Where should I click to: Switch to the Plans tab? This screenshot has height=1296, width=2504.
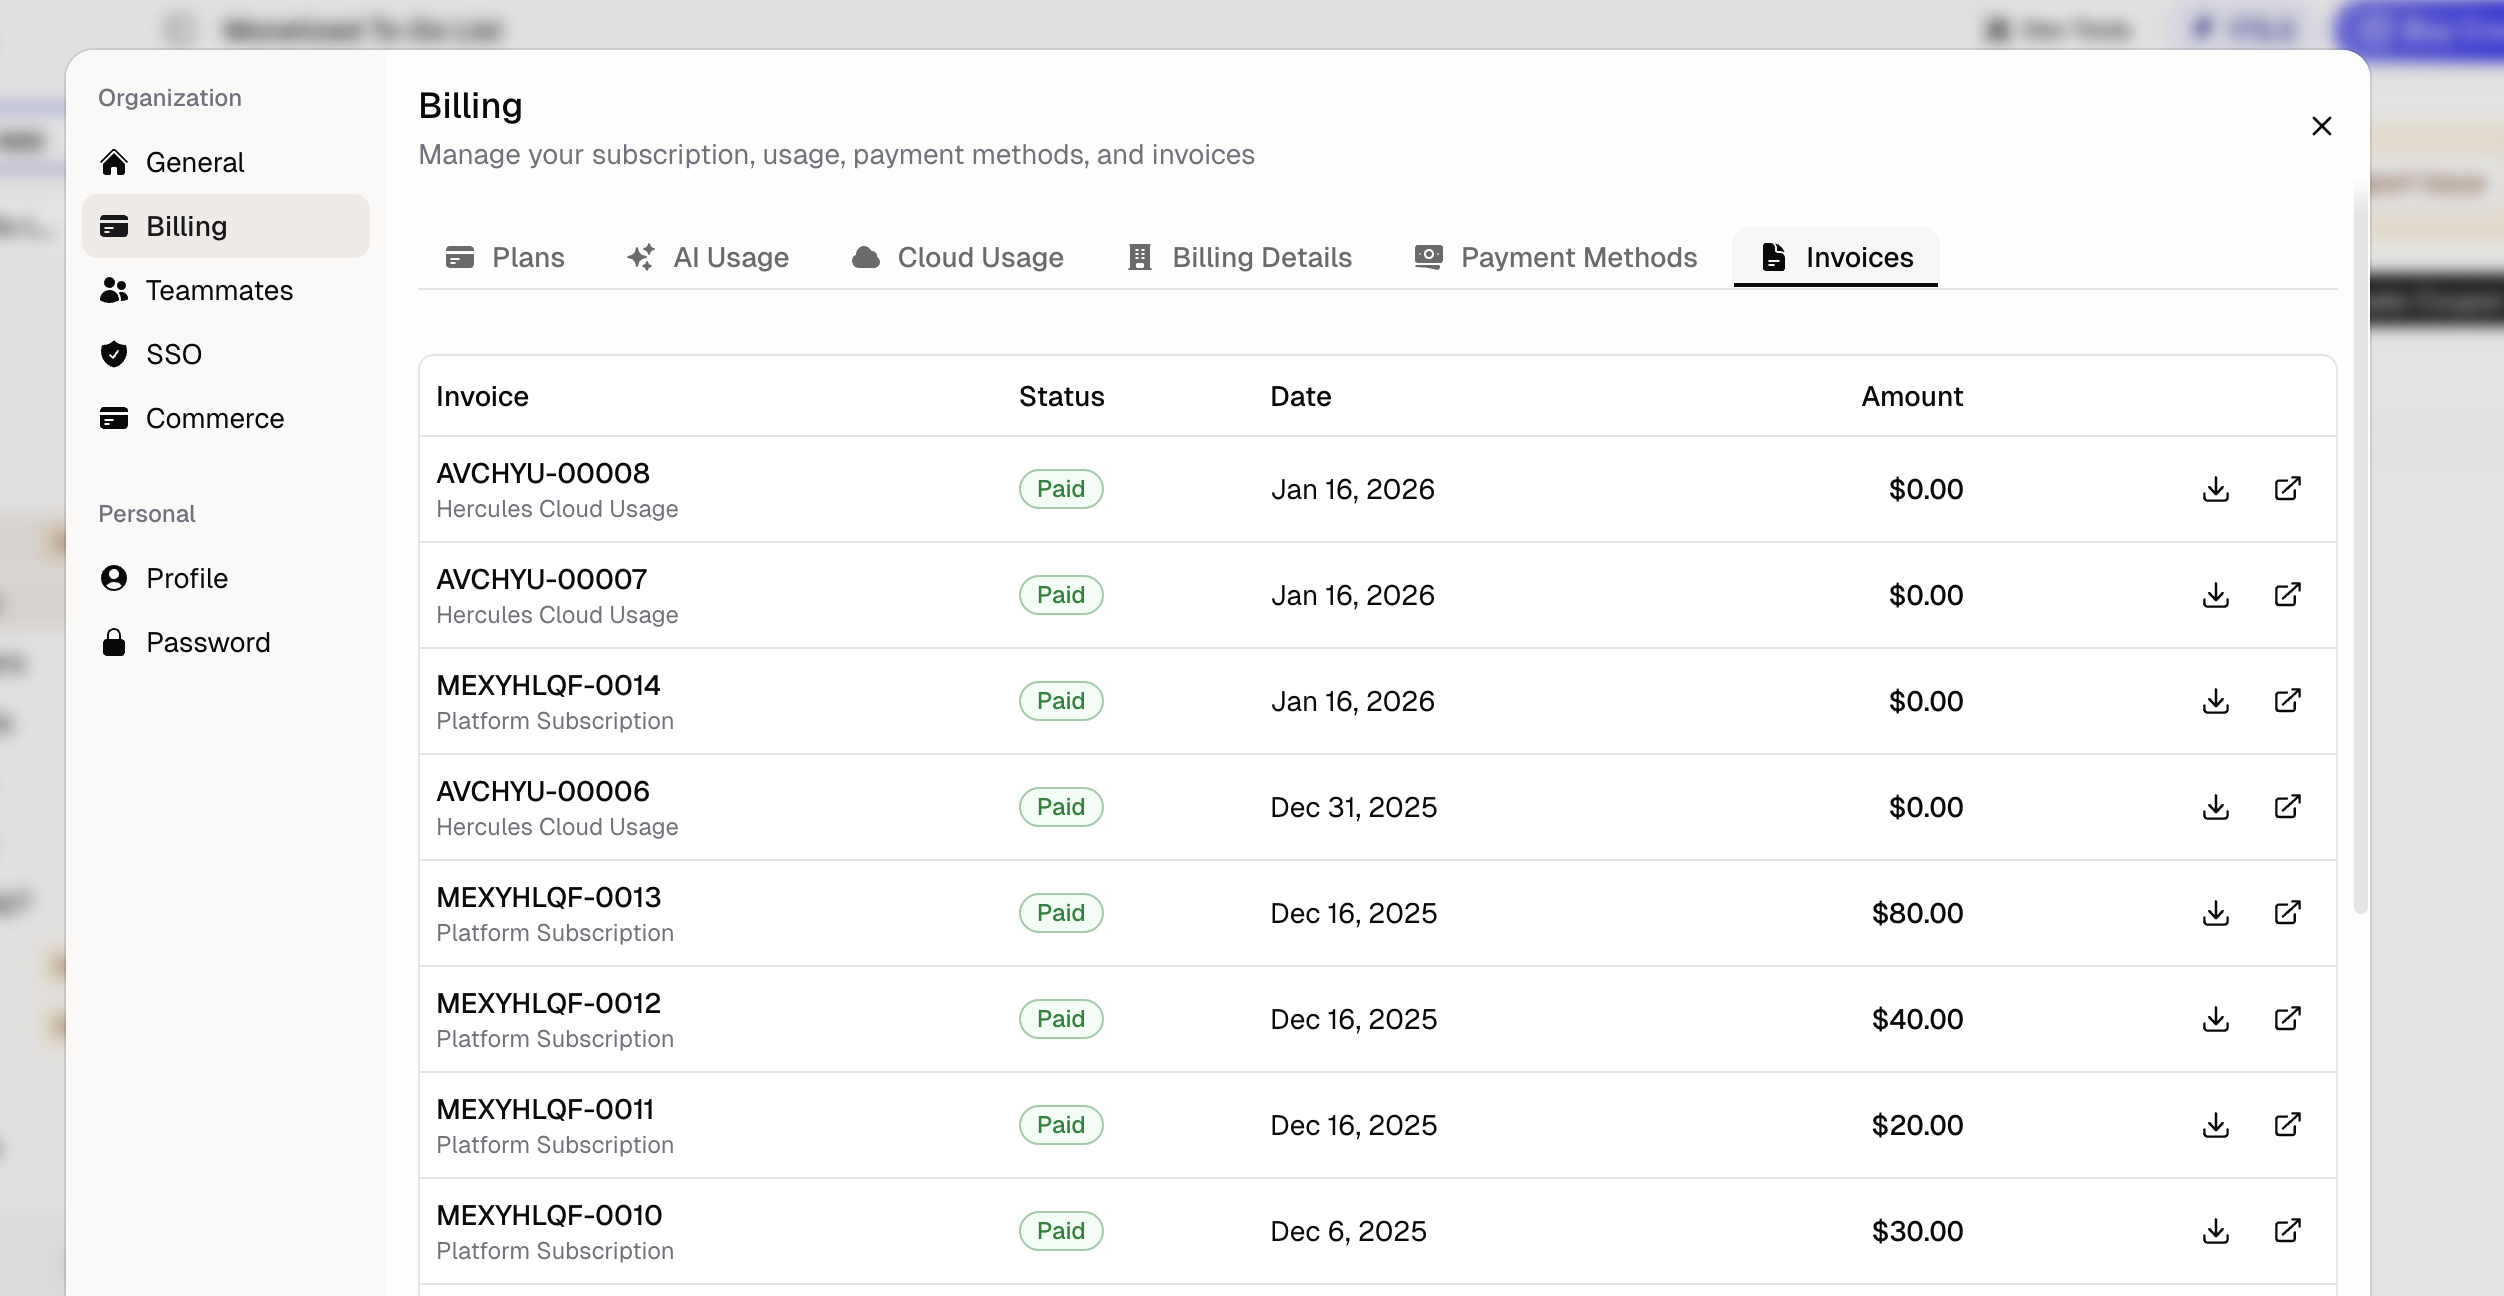tap(505, 258)
